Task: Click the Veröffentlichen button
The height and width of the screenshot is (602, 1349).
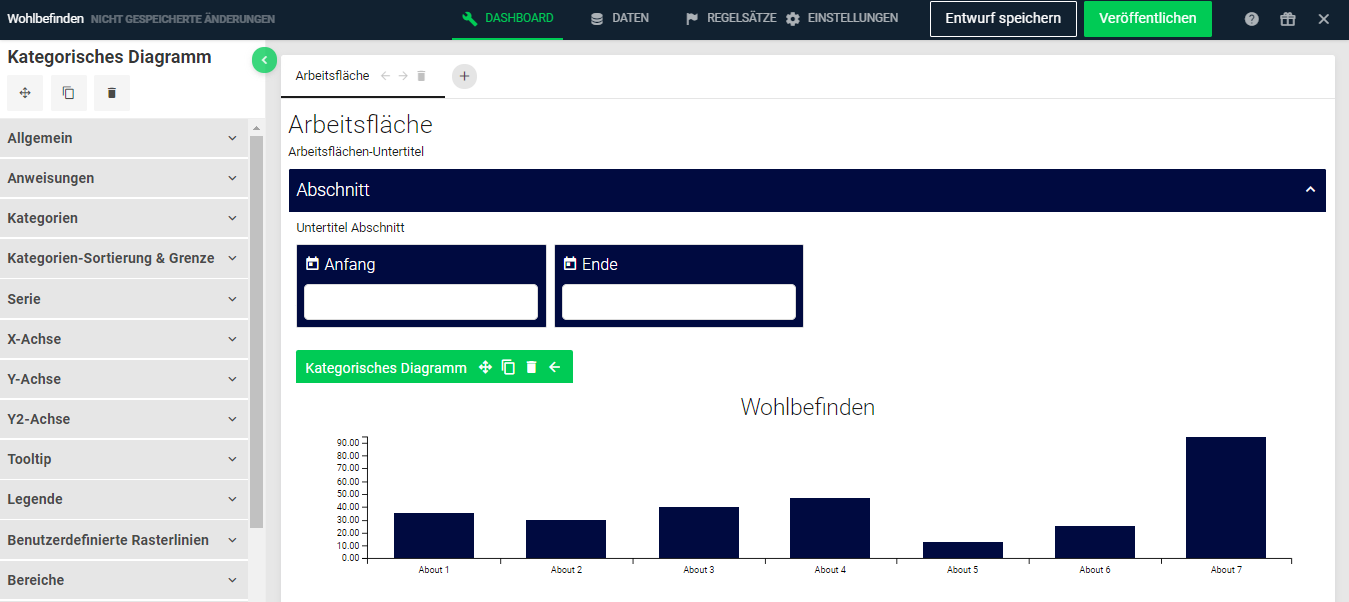Action: click(x=1148, y=19)
